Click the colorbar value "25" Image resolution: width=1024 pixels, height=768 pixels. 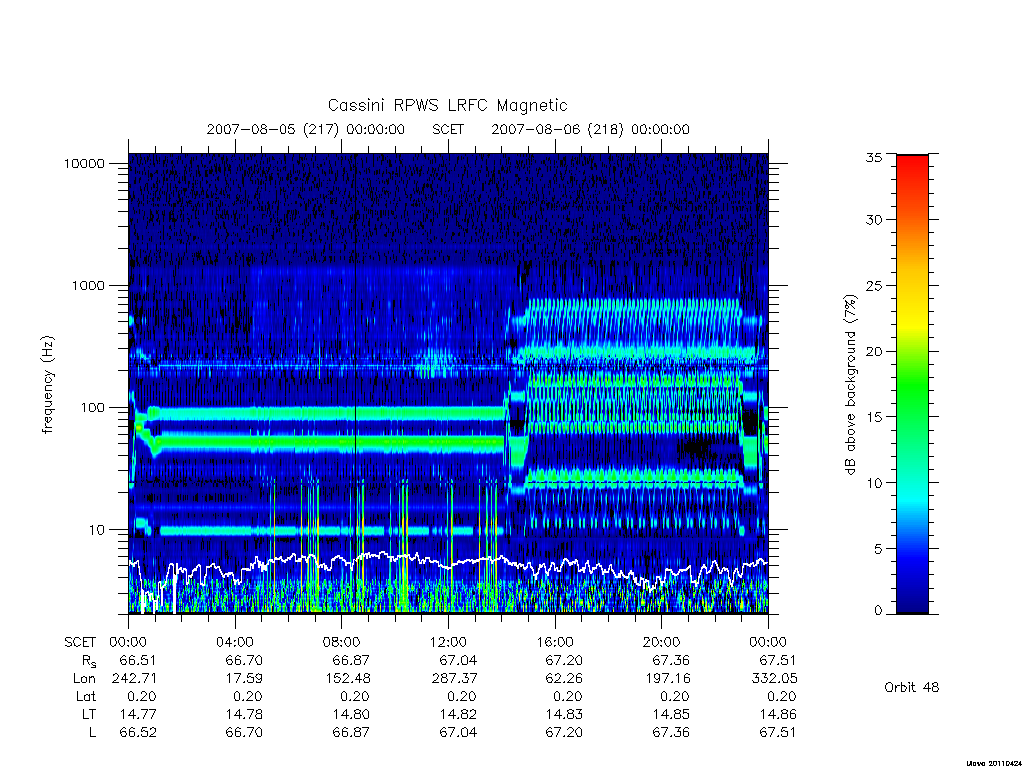(873, 285)
